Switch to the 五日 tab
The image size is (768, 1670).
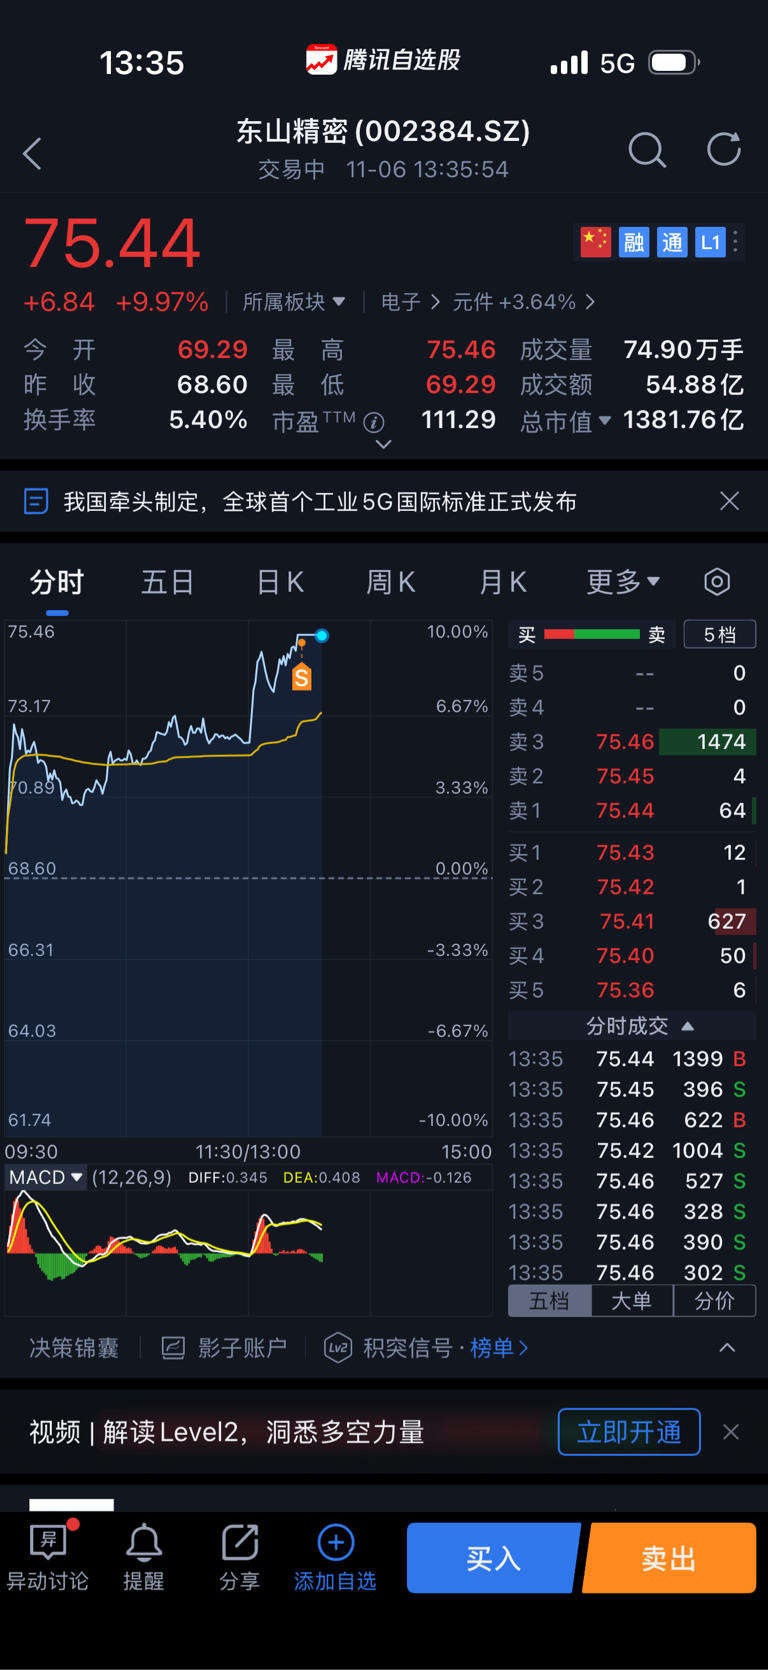(167, 582)
